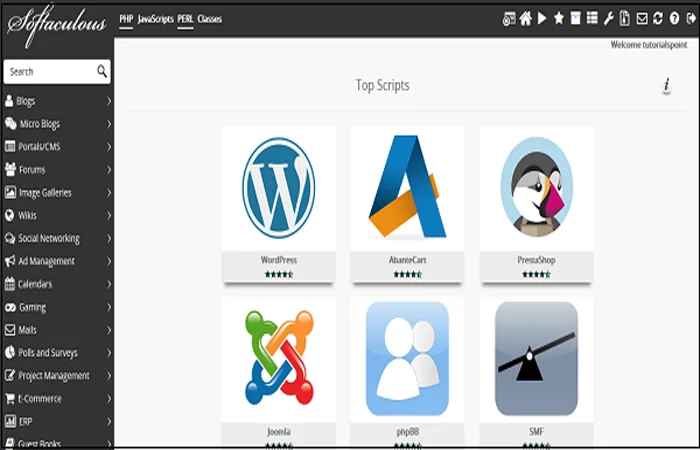Click the home icon in top toolbar
Viewport: 700px width, 450px height.
tap(525, 18)
